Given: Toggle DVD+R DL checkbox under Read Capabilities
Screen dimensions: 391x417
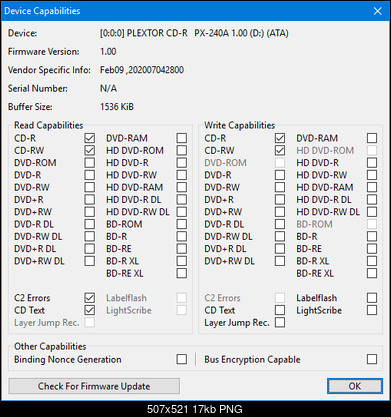Looking at the screenshot, I should pyautogui.click(x=89, y=249).
